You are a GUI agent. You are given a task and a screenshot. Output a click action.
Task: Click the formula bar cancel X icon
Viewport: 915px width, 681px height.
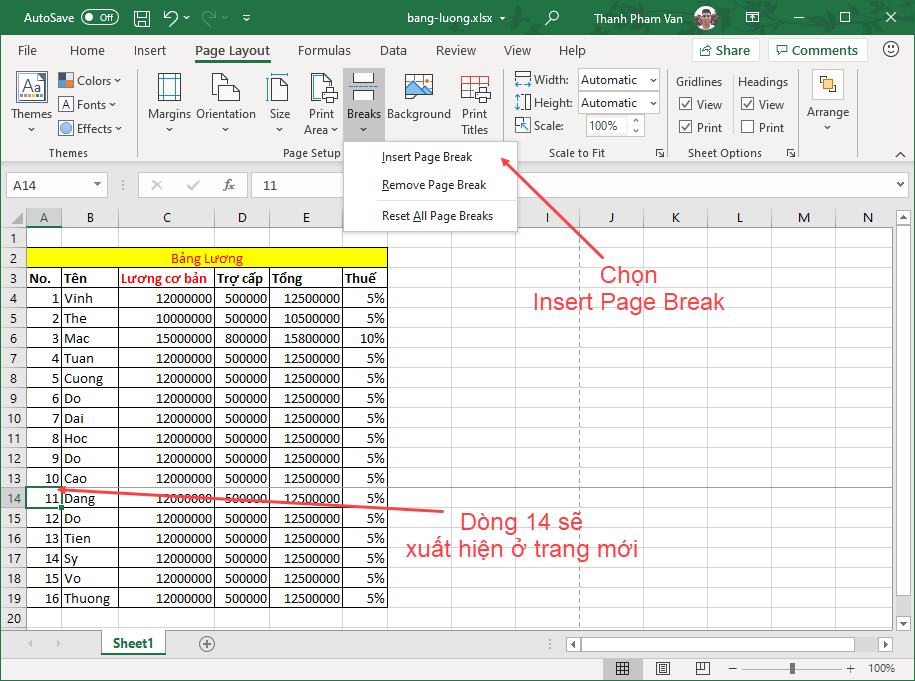click(x=156, y=185)
